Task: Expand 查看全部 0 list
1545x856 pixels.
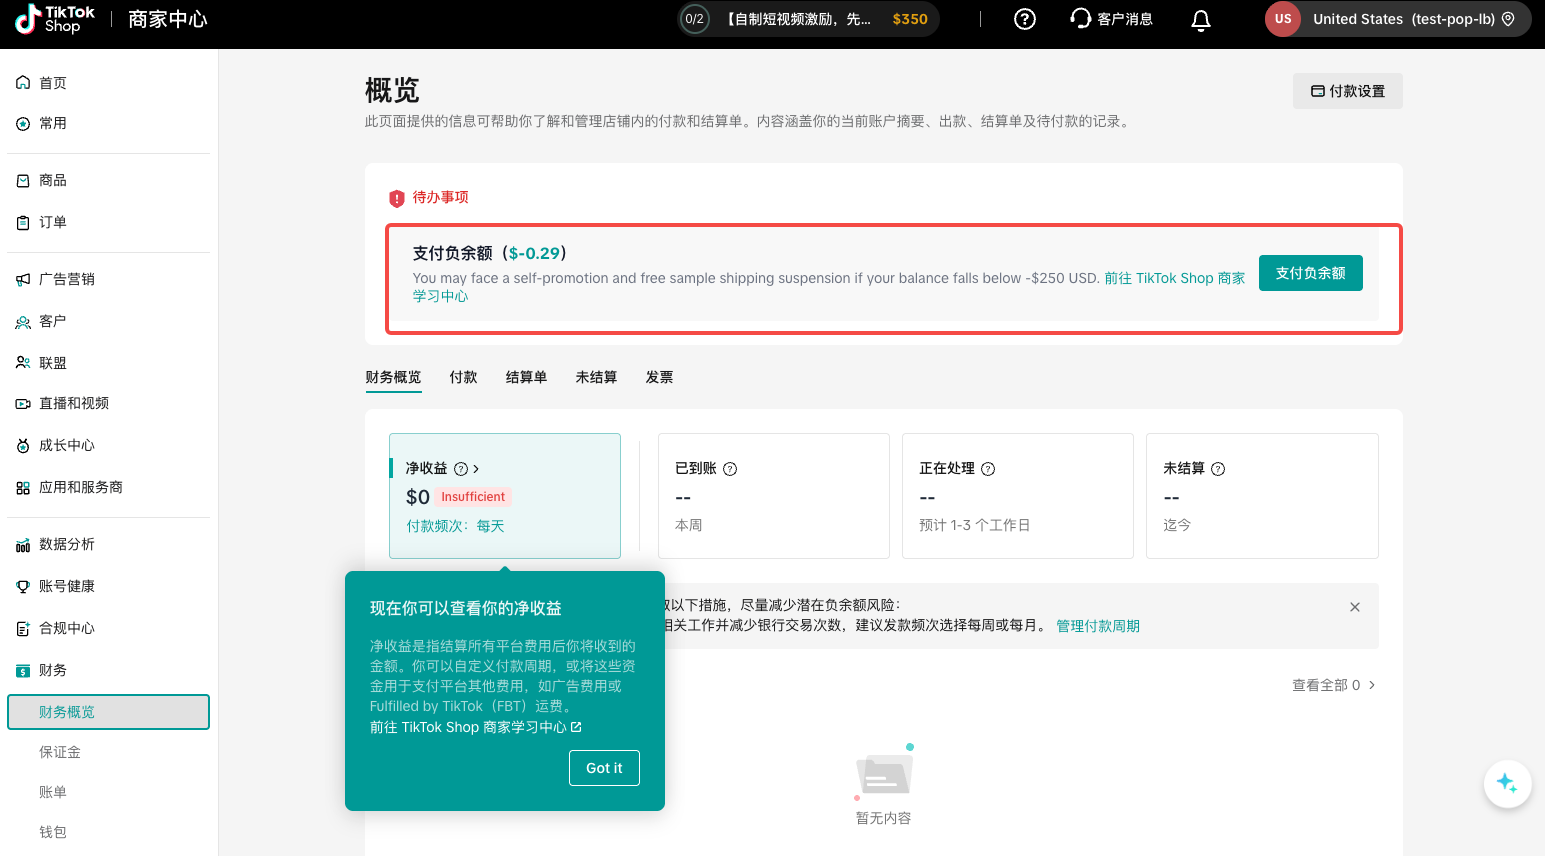Action: click(x=1333, y=685)
